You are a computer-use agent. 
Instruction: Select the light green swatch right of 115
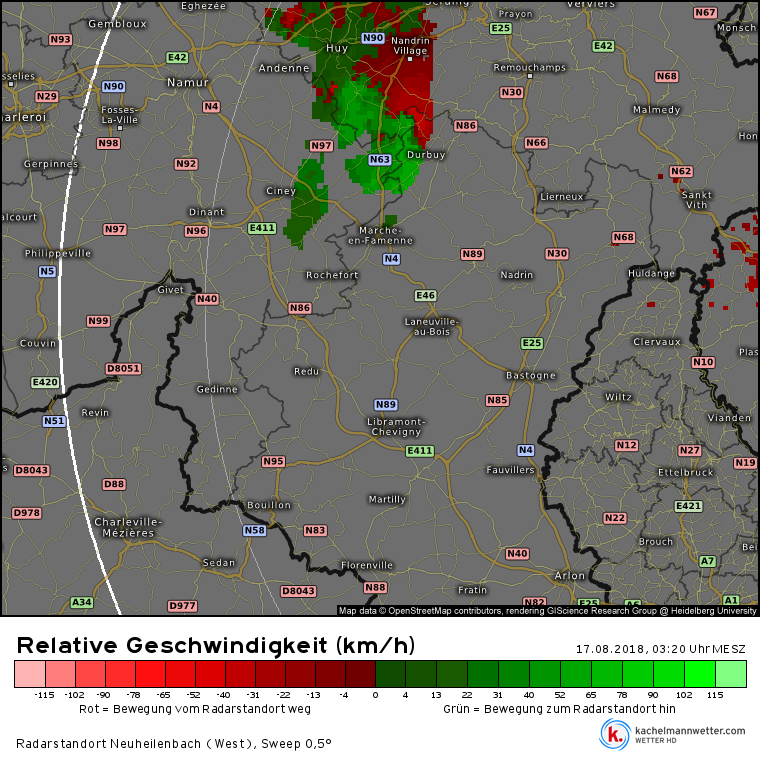click(731, 674)
